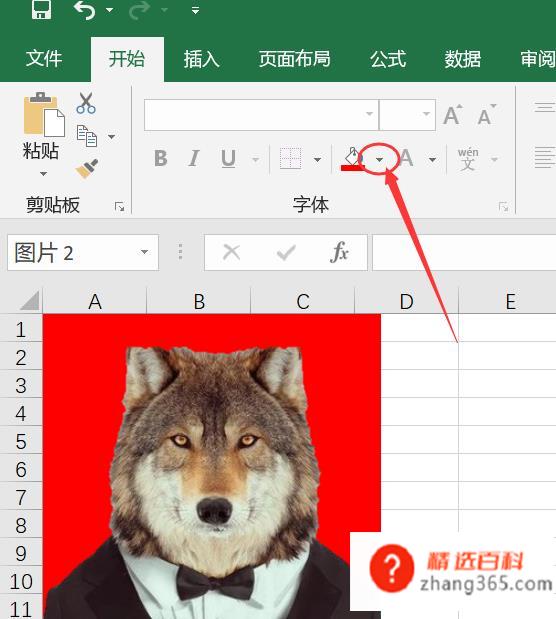The width and height of the screenshot is (556, 619).
Task: Toggle Underline formatting
Action: click(228, 159)
